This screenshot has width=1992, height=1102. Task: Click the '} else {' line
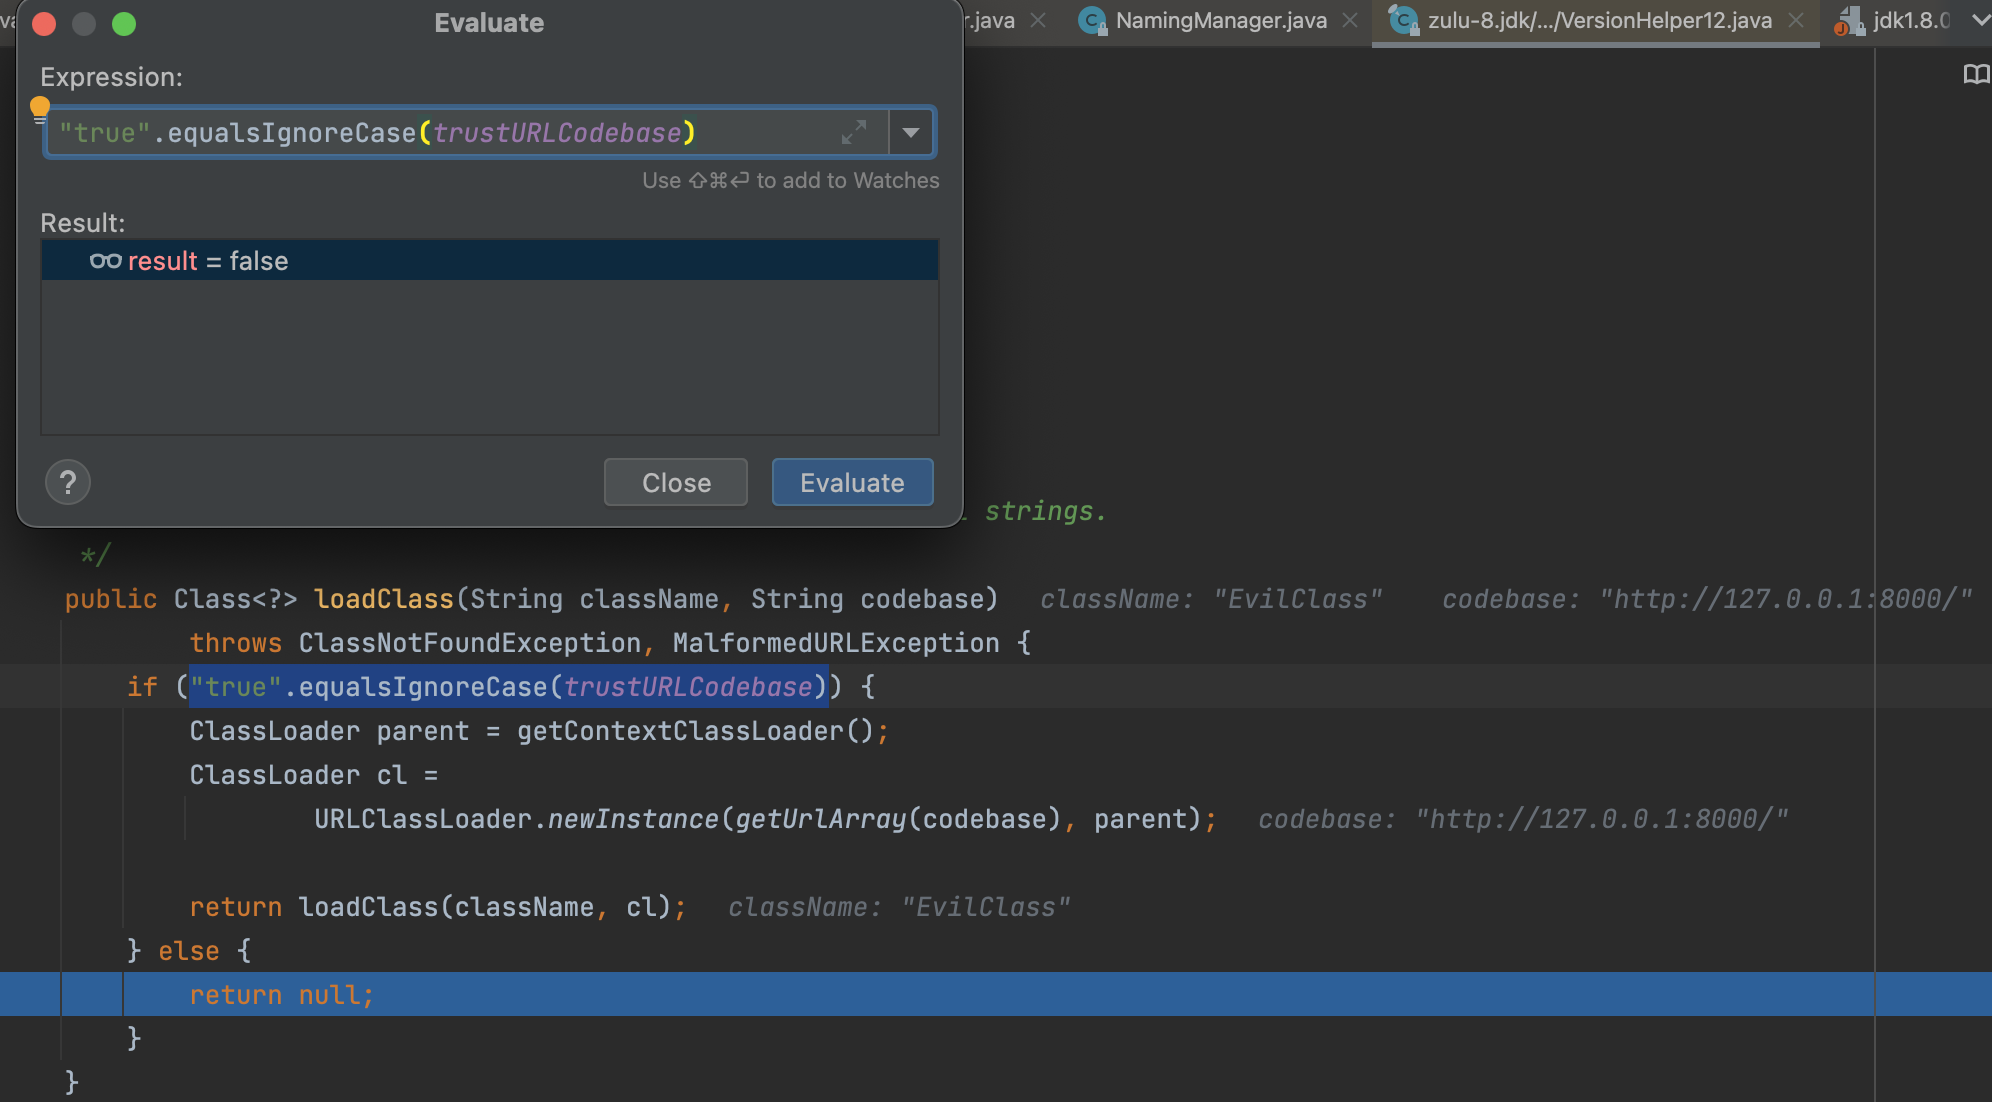189,951
